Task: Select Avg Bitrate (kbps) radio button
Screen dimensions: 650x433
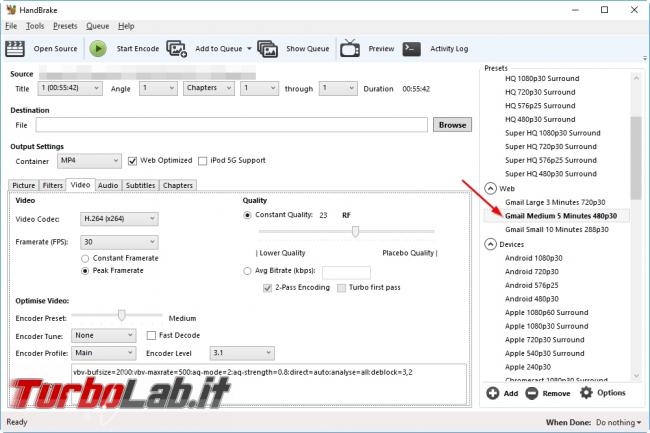Action: 247,271
